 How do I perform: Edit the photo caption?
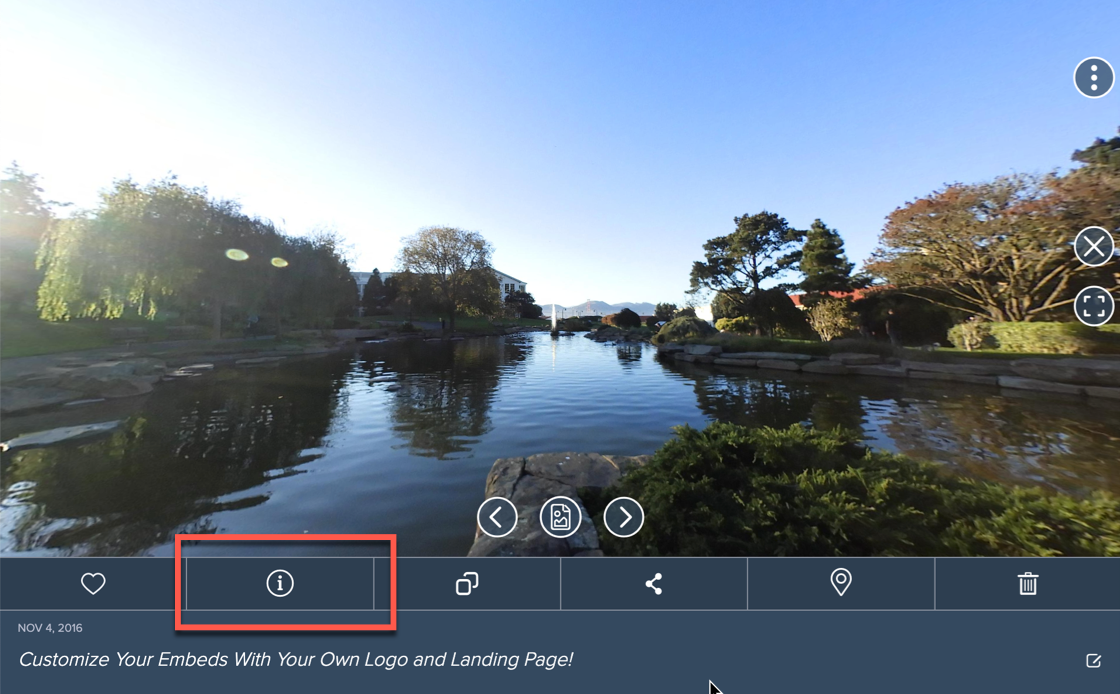(1093, 659)
